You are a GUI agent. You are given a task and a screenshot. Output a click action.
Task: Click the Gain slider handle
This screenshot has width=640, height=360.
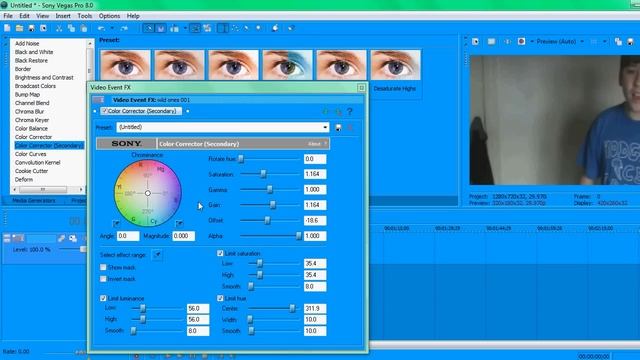point(273,205)
